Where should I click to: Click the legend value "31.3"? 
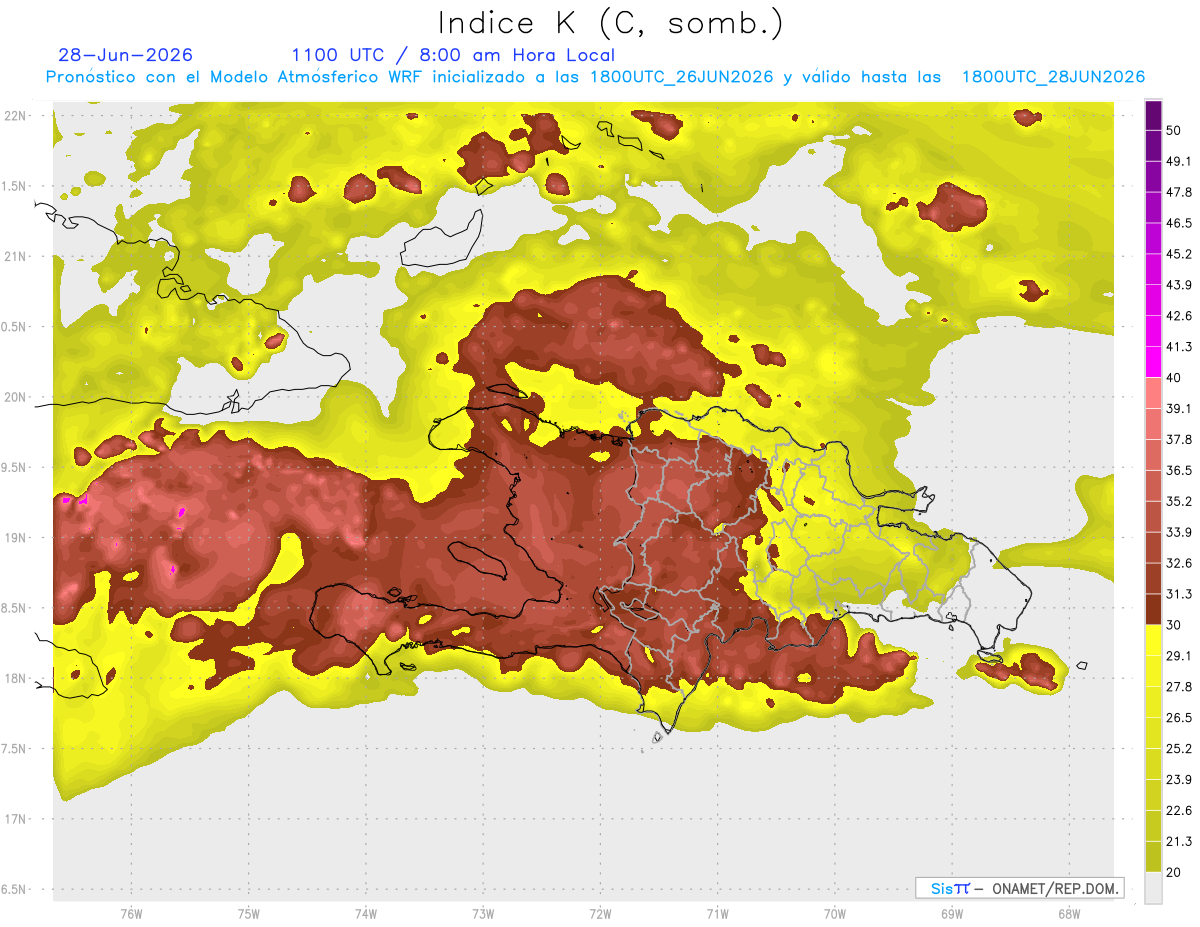(1179, 594)
